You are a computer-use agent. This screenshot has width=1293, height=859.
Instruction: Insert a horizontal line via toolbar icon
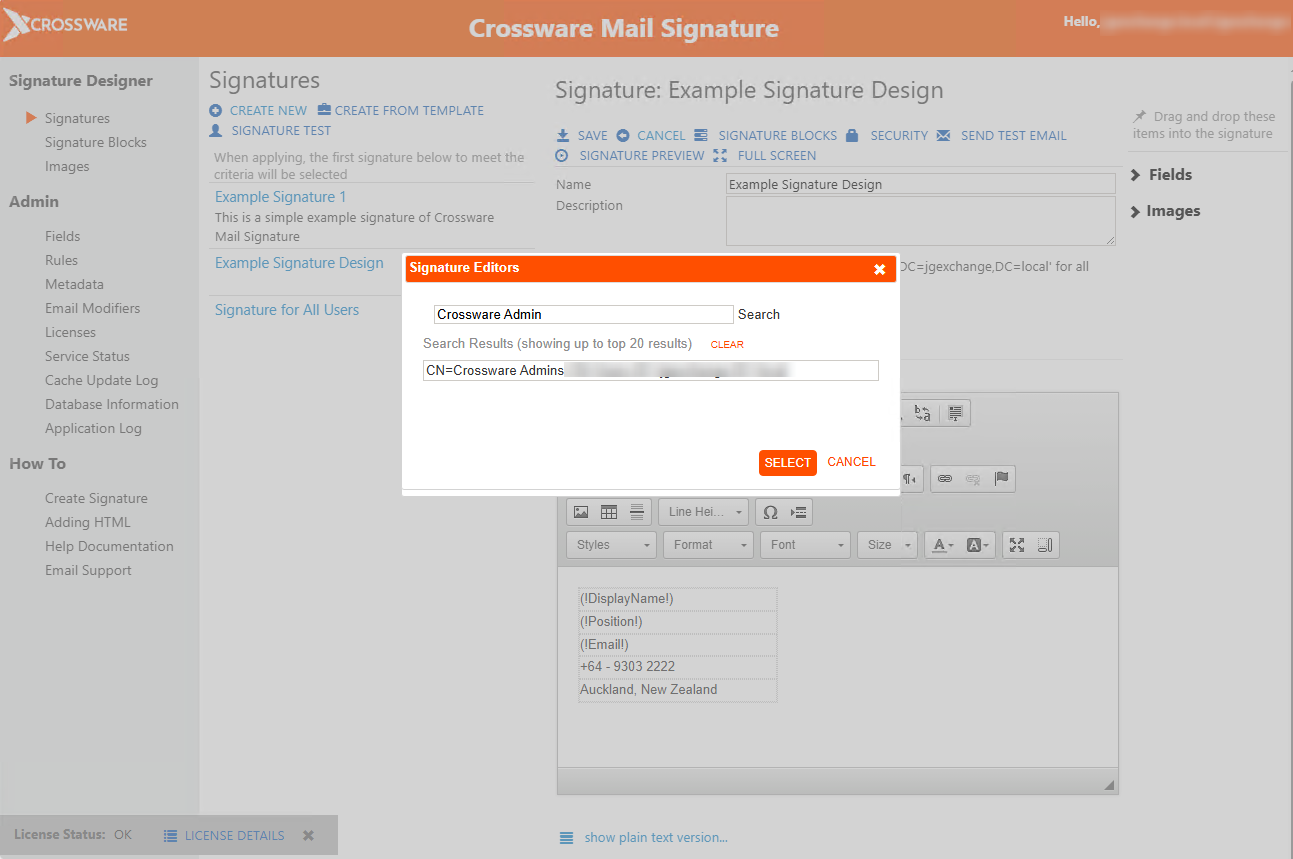(x=637, y=513)
